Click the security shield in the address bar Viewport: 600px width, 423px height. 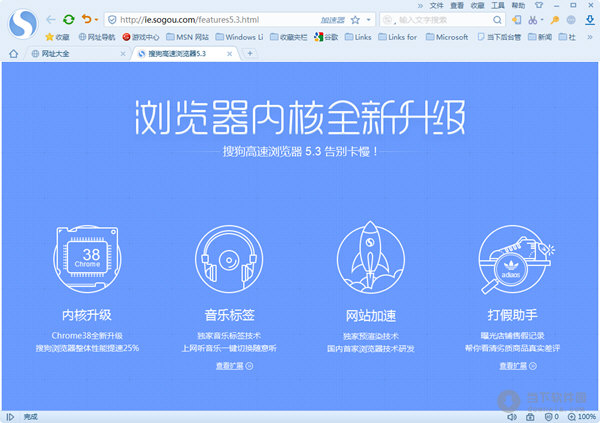[112, 20]
